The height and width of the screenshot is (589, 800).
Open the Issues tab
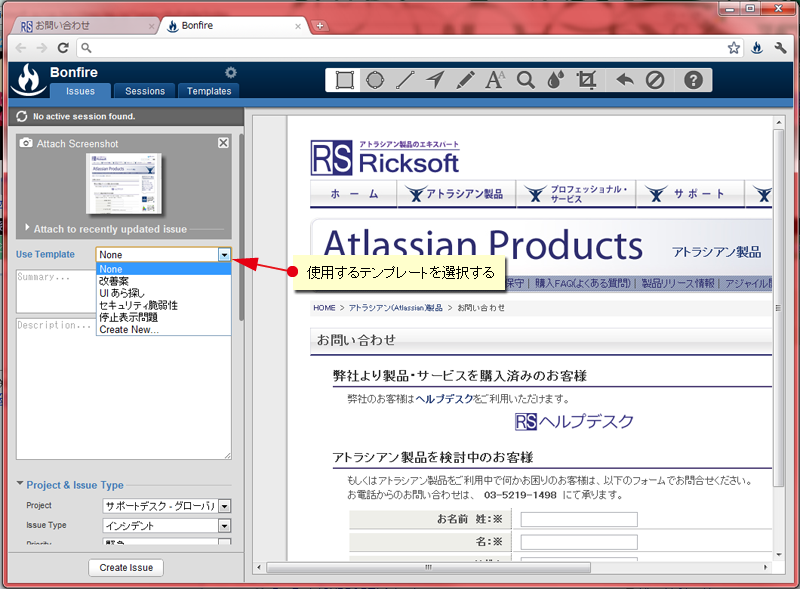(x=80, y=91)
